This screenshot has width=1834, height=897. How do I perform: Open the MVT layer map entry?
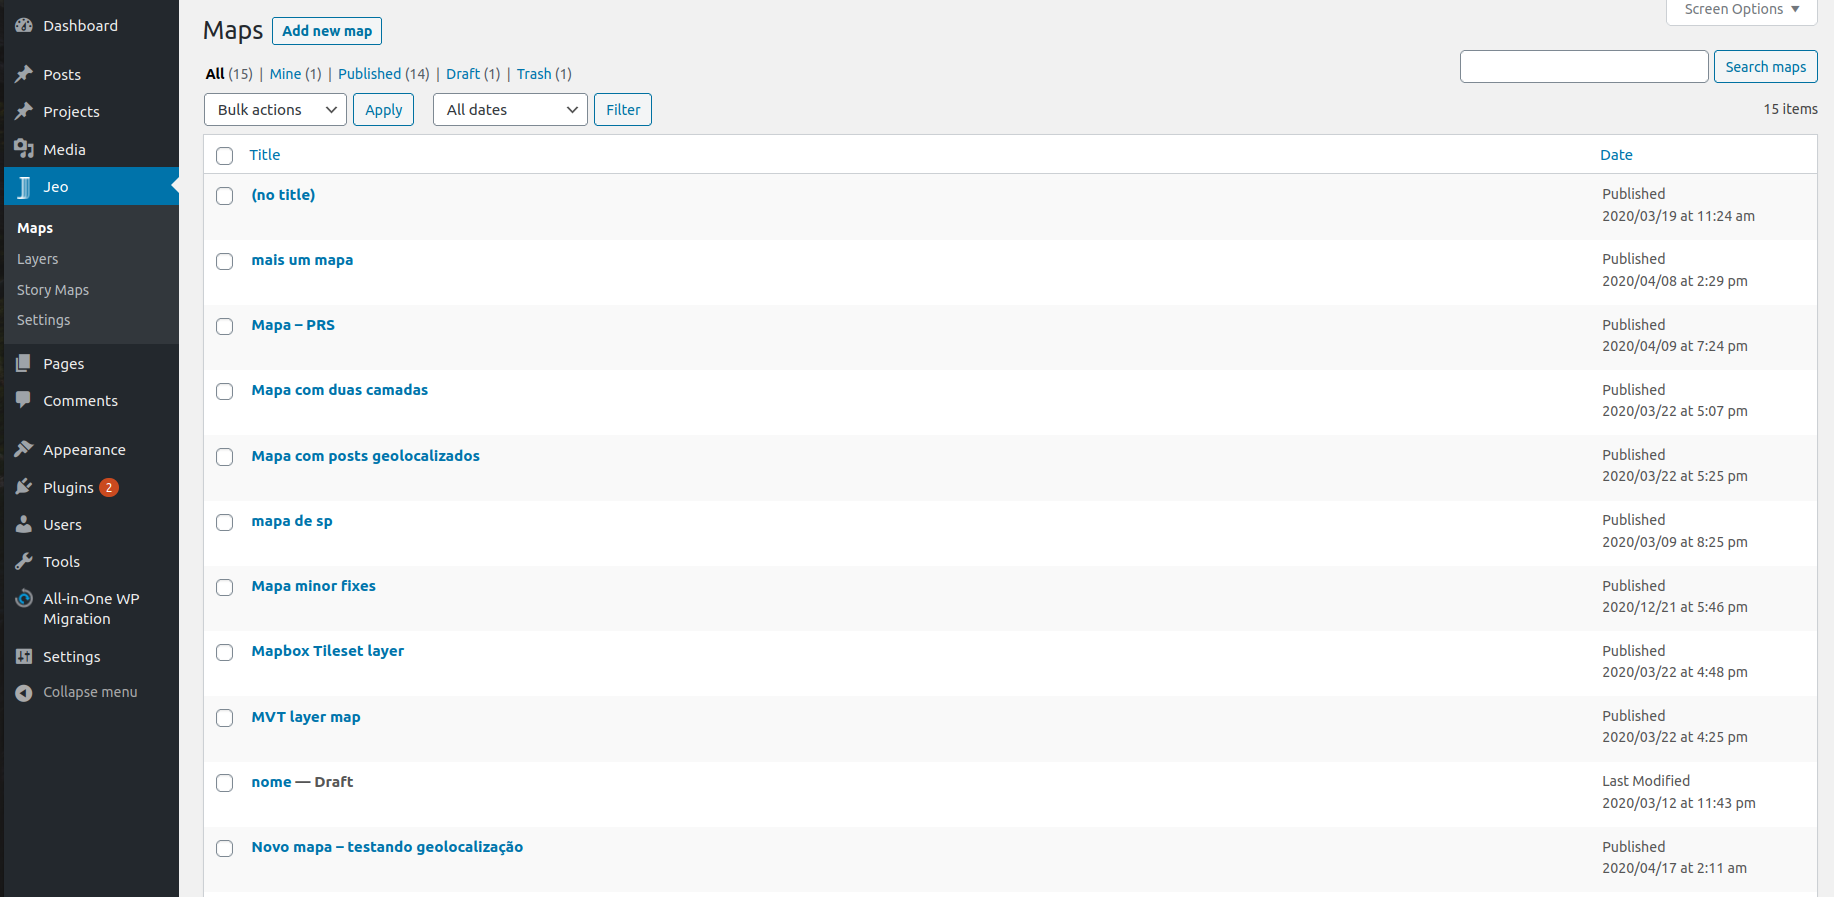point(306,717)
